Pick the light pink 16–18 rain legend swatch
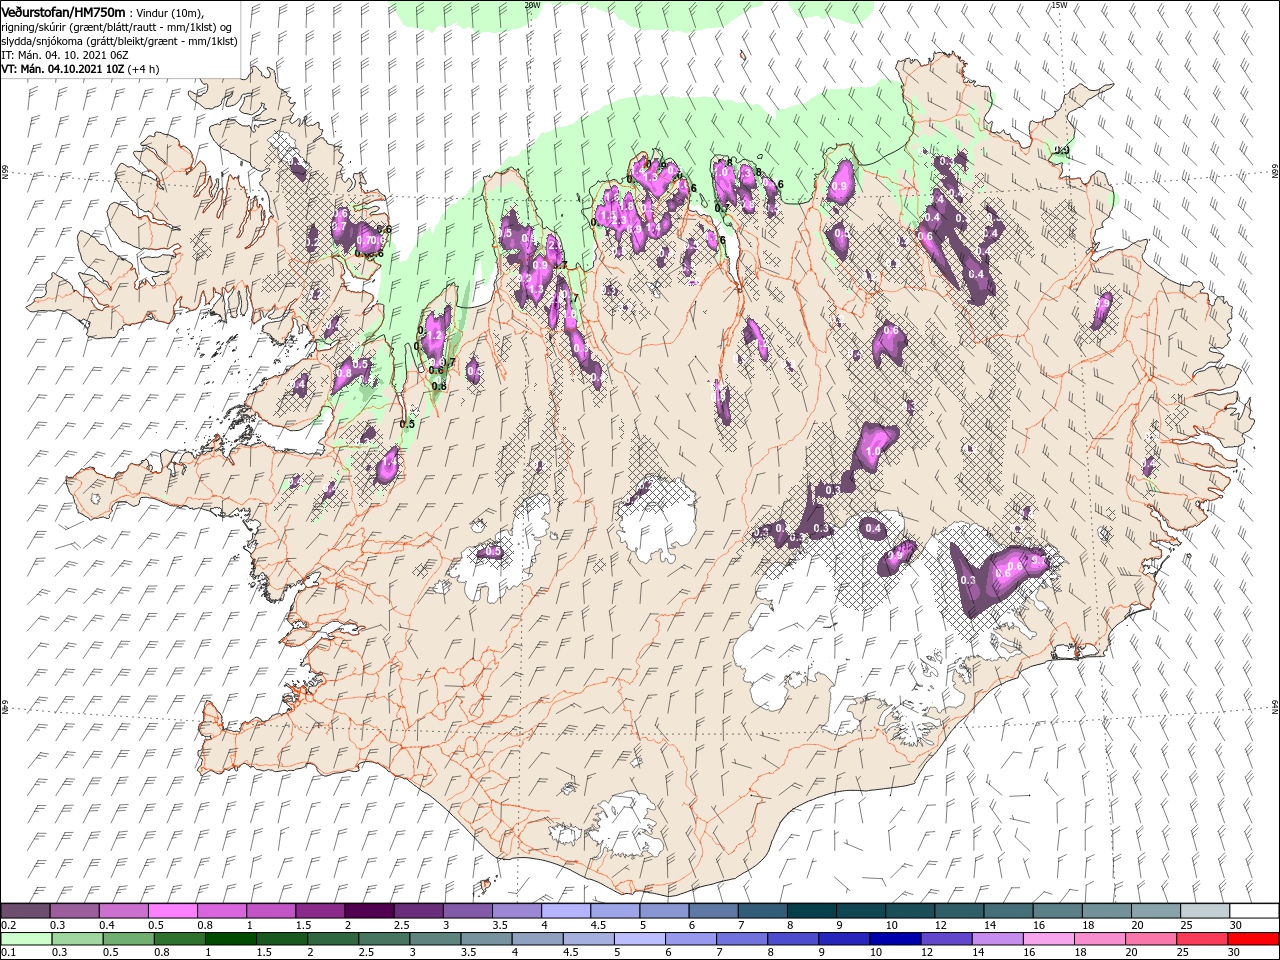1280x960 pixels. [1050, 939]
